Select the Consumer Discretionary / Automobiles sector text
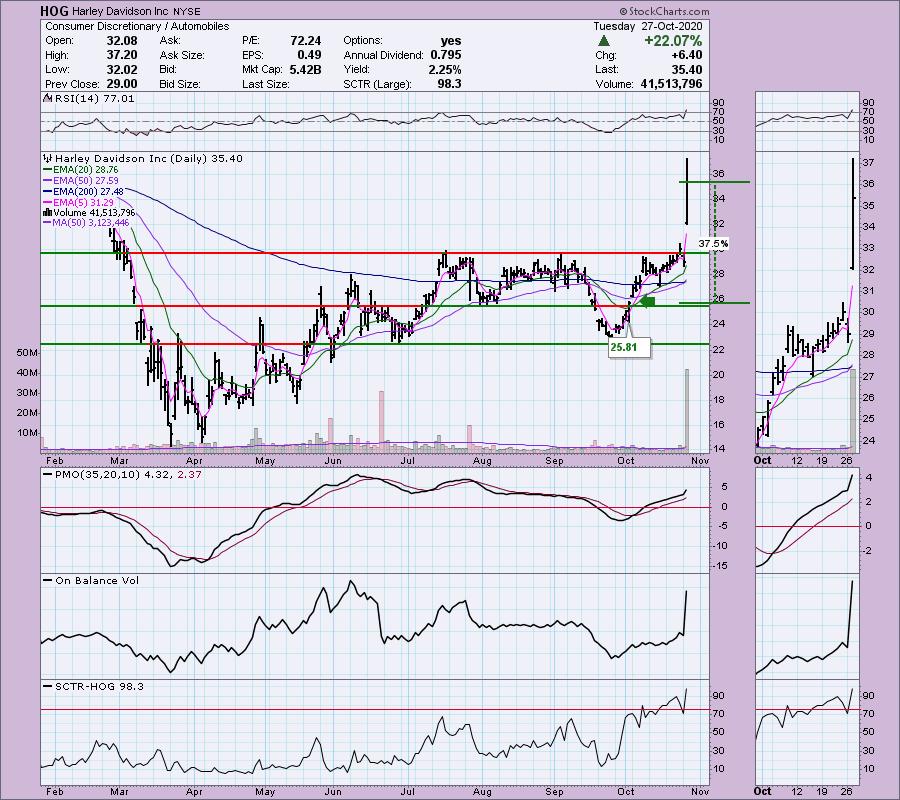900x800 pixels. (x=137, y=26)
